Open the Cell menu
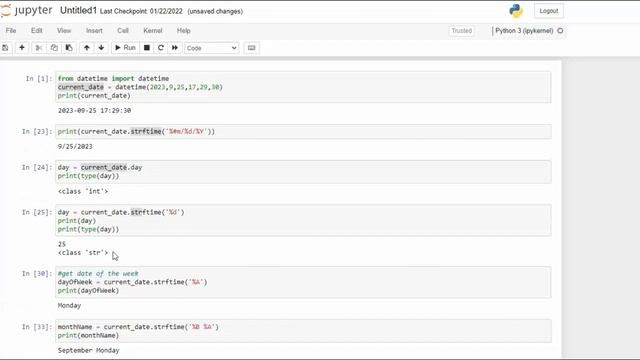The height and width of the screenshot is (360, 640). pyautogui.click(x=123, y=31)
